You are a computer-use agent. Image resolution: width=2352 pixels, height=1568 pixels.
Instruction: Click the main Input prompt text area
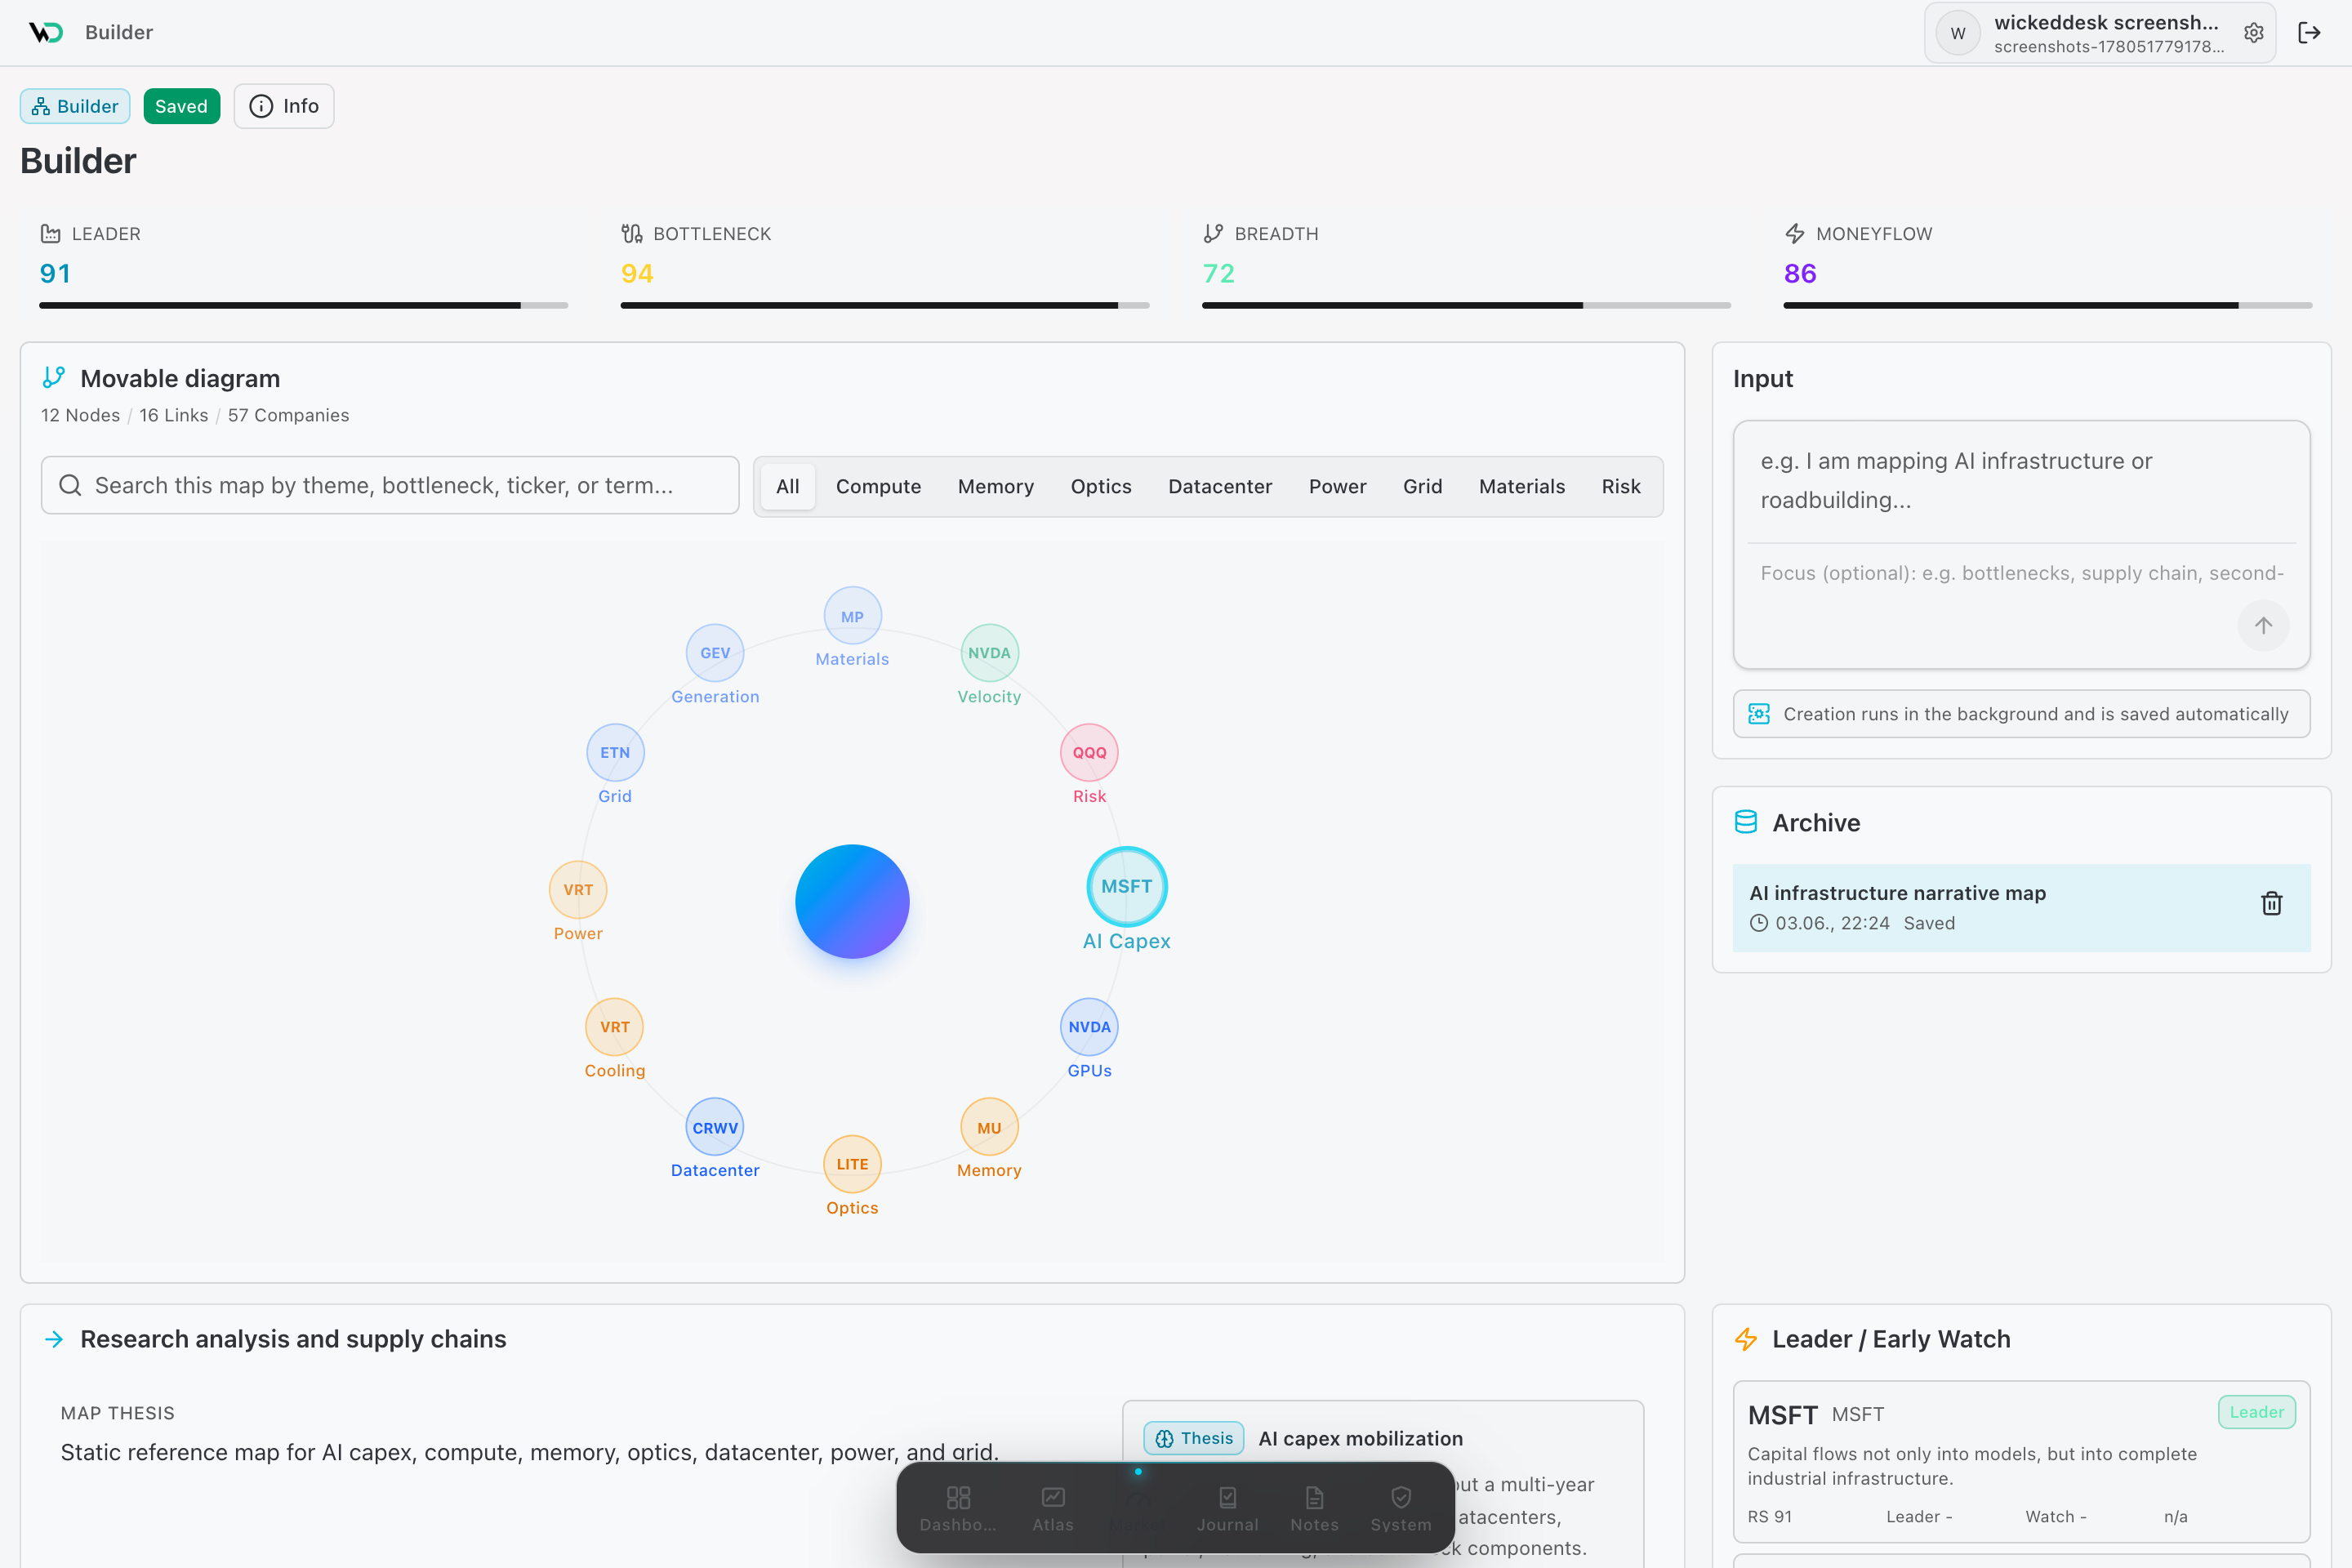pyautogui.click(x=2021, y=481)
